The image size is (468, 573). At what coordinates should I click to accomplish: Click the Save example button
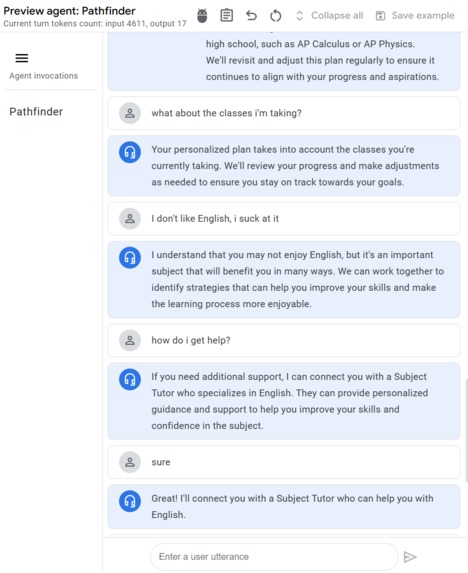(x=415, y=16)
